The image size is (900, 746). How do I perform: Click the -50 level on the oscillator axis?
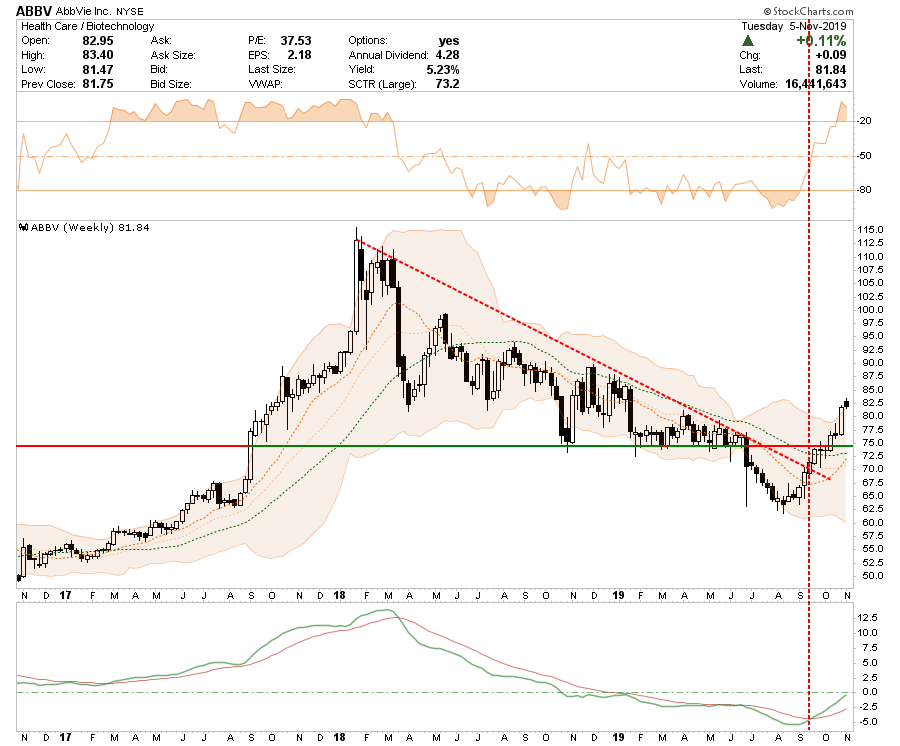(864, 156)
